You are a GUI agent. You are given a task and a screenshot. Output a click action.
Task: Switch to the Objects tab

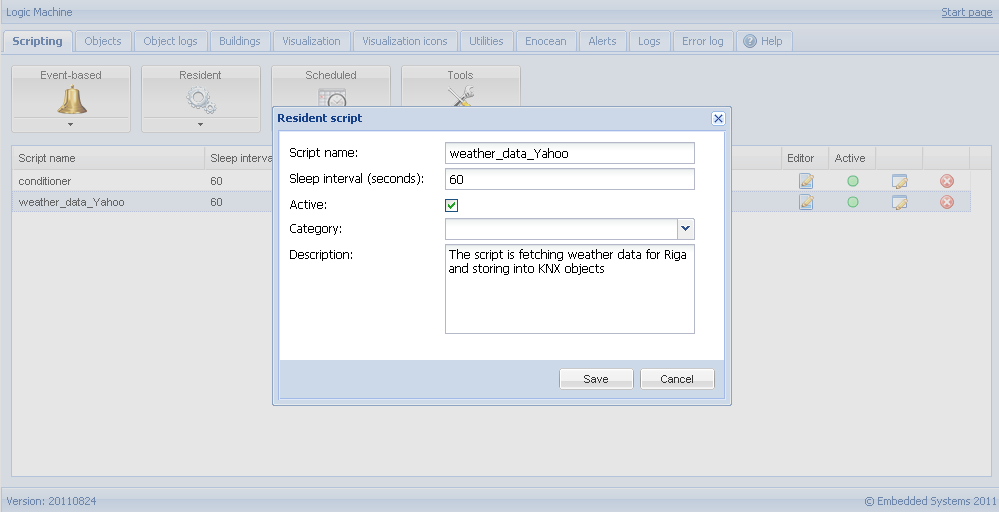coord(103,41)
